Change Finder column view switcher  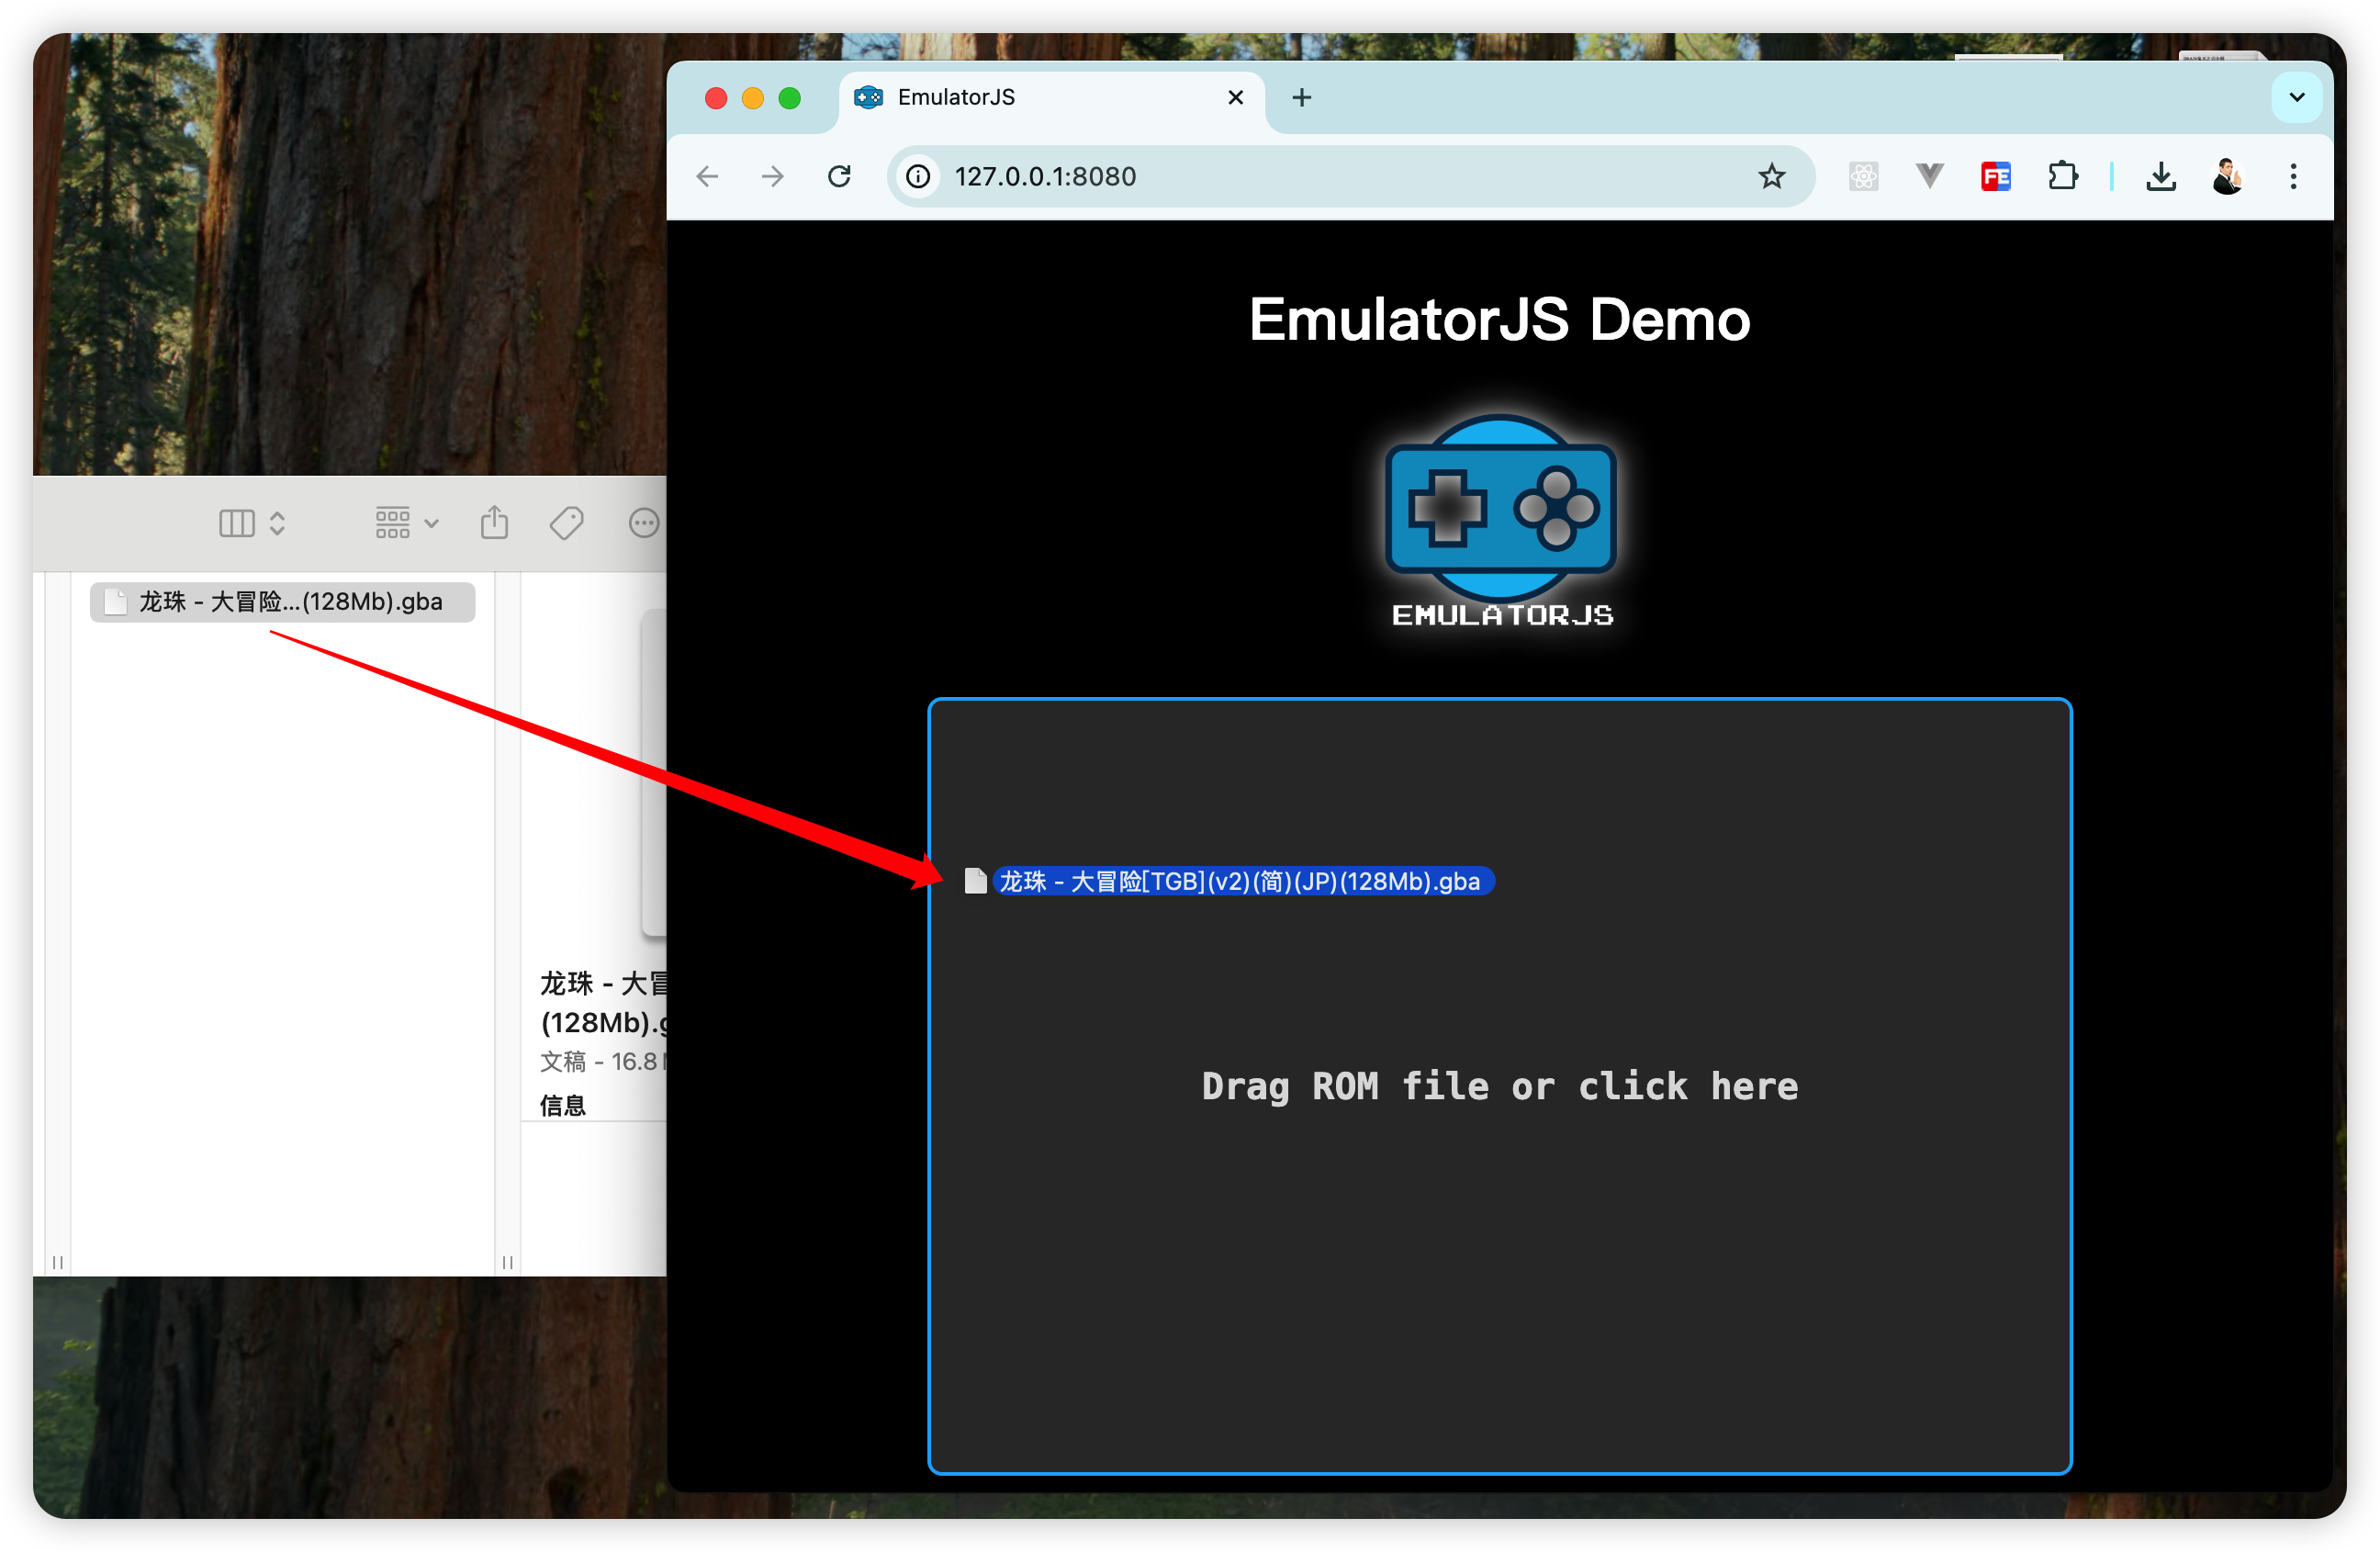(x=252, y=522)
